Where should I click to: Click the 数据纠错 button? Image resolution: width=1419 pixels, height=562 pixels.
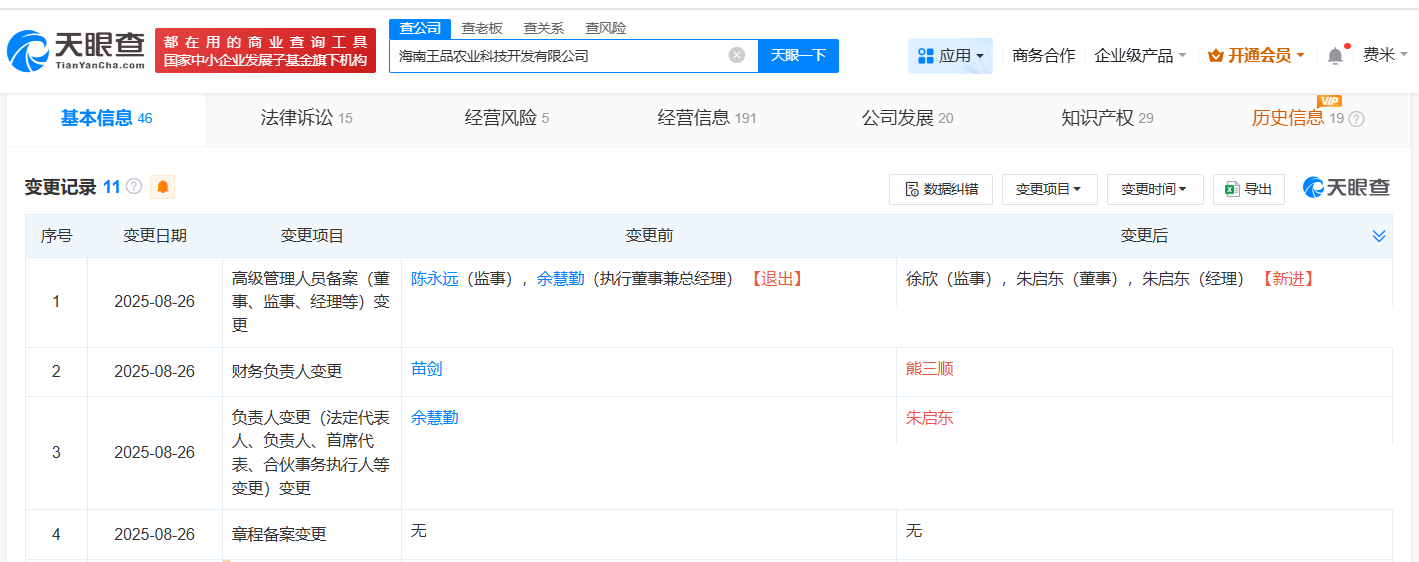(940, 189)
